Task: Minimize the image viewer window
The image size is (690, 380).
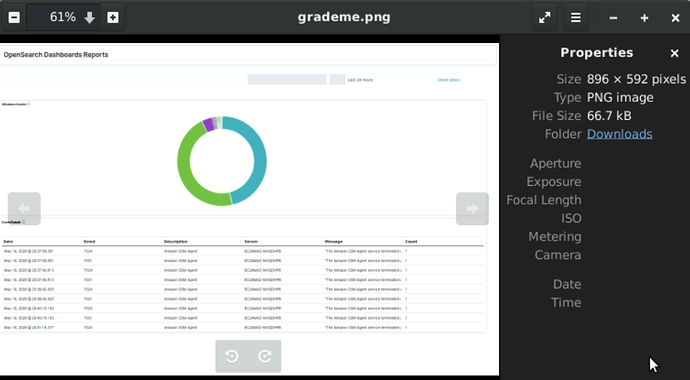Action: [x=613, y=18]
